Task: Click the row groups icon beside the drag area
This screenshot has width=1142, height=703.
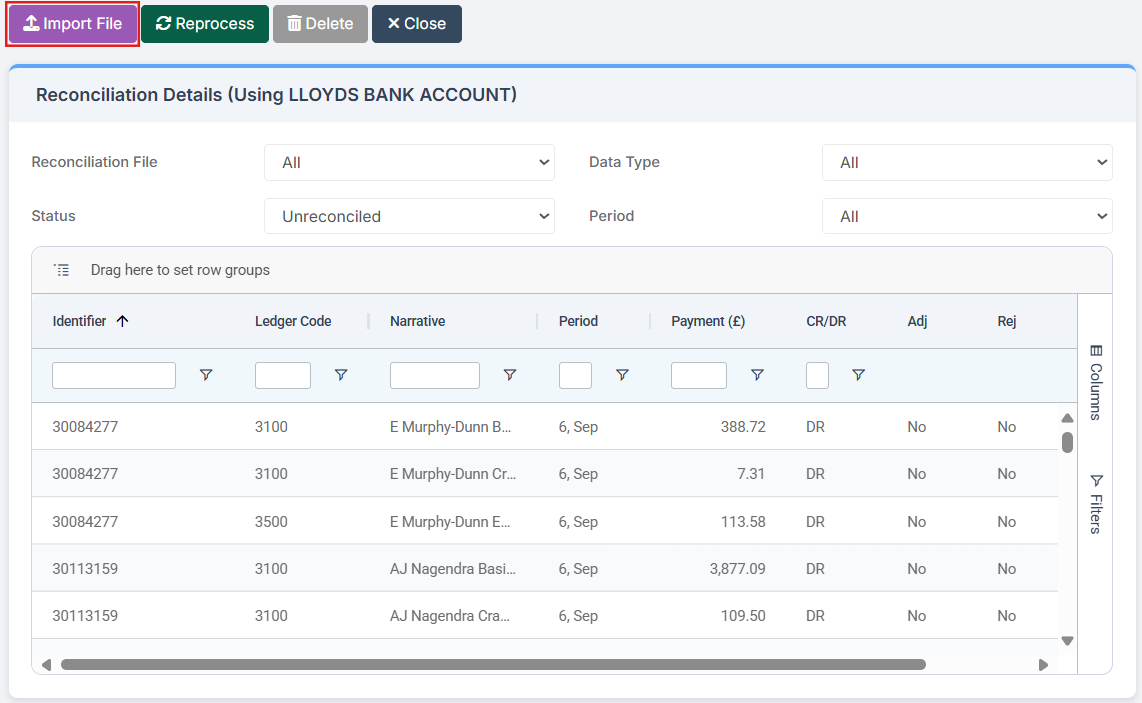Action: [x=62, y=269]
